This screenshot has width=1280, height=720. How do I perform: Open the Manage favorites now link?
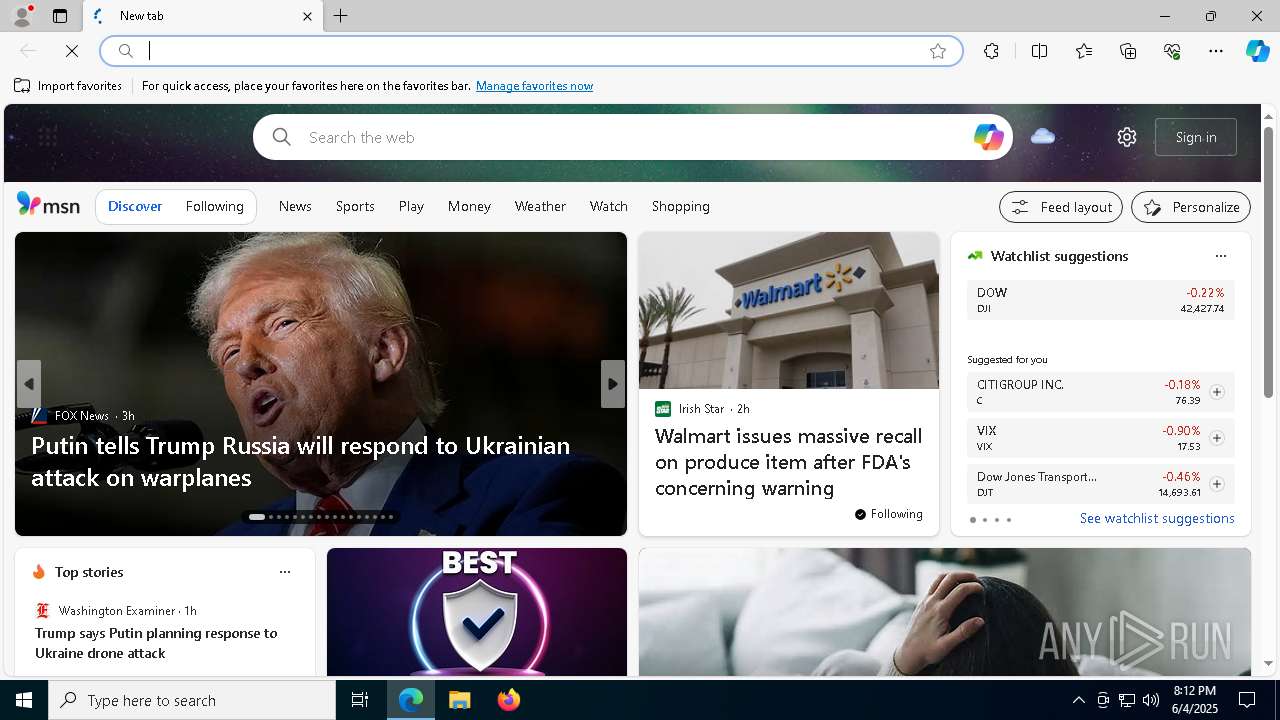[x=534, y=86]
